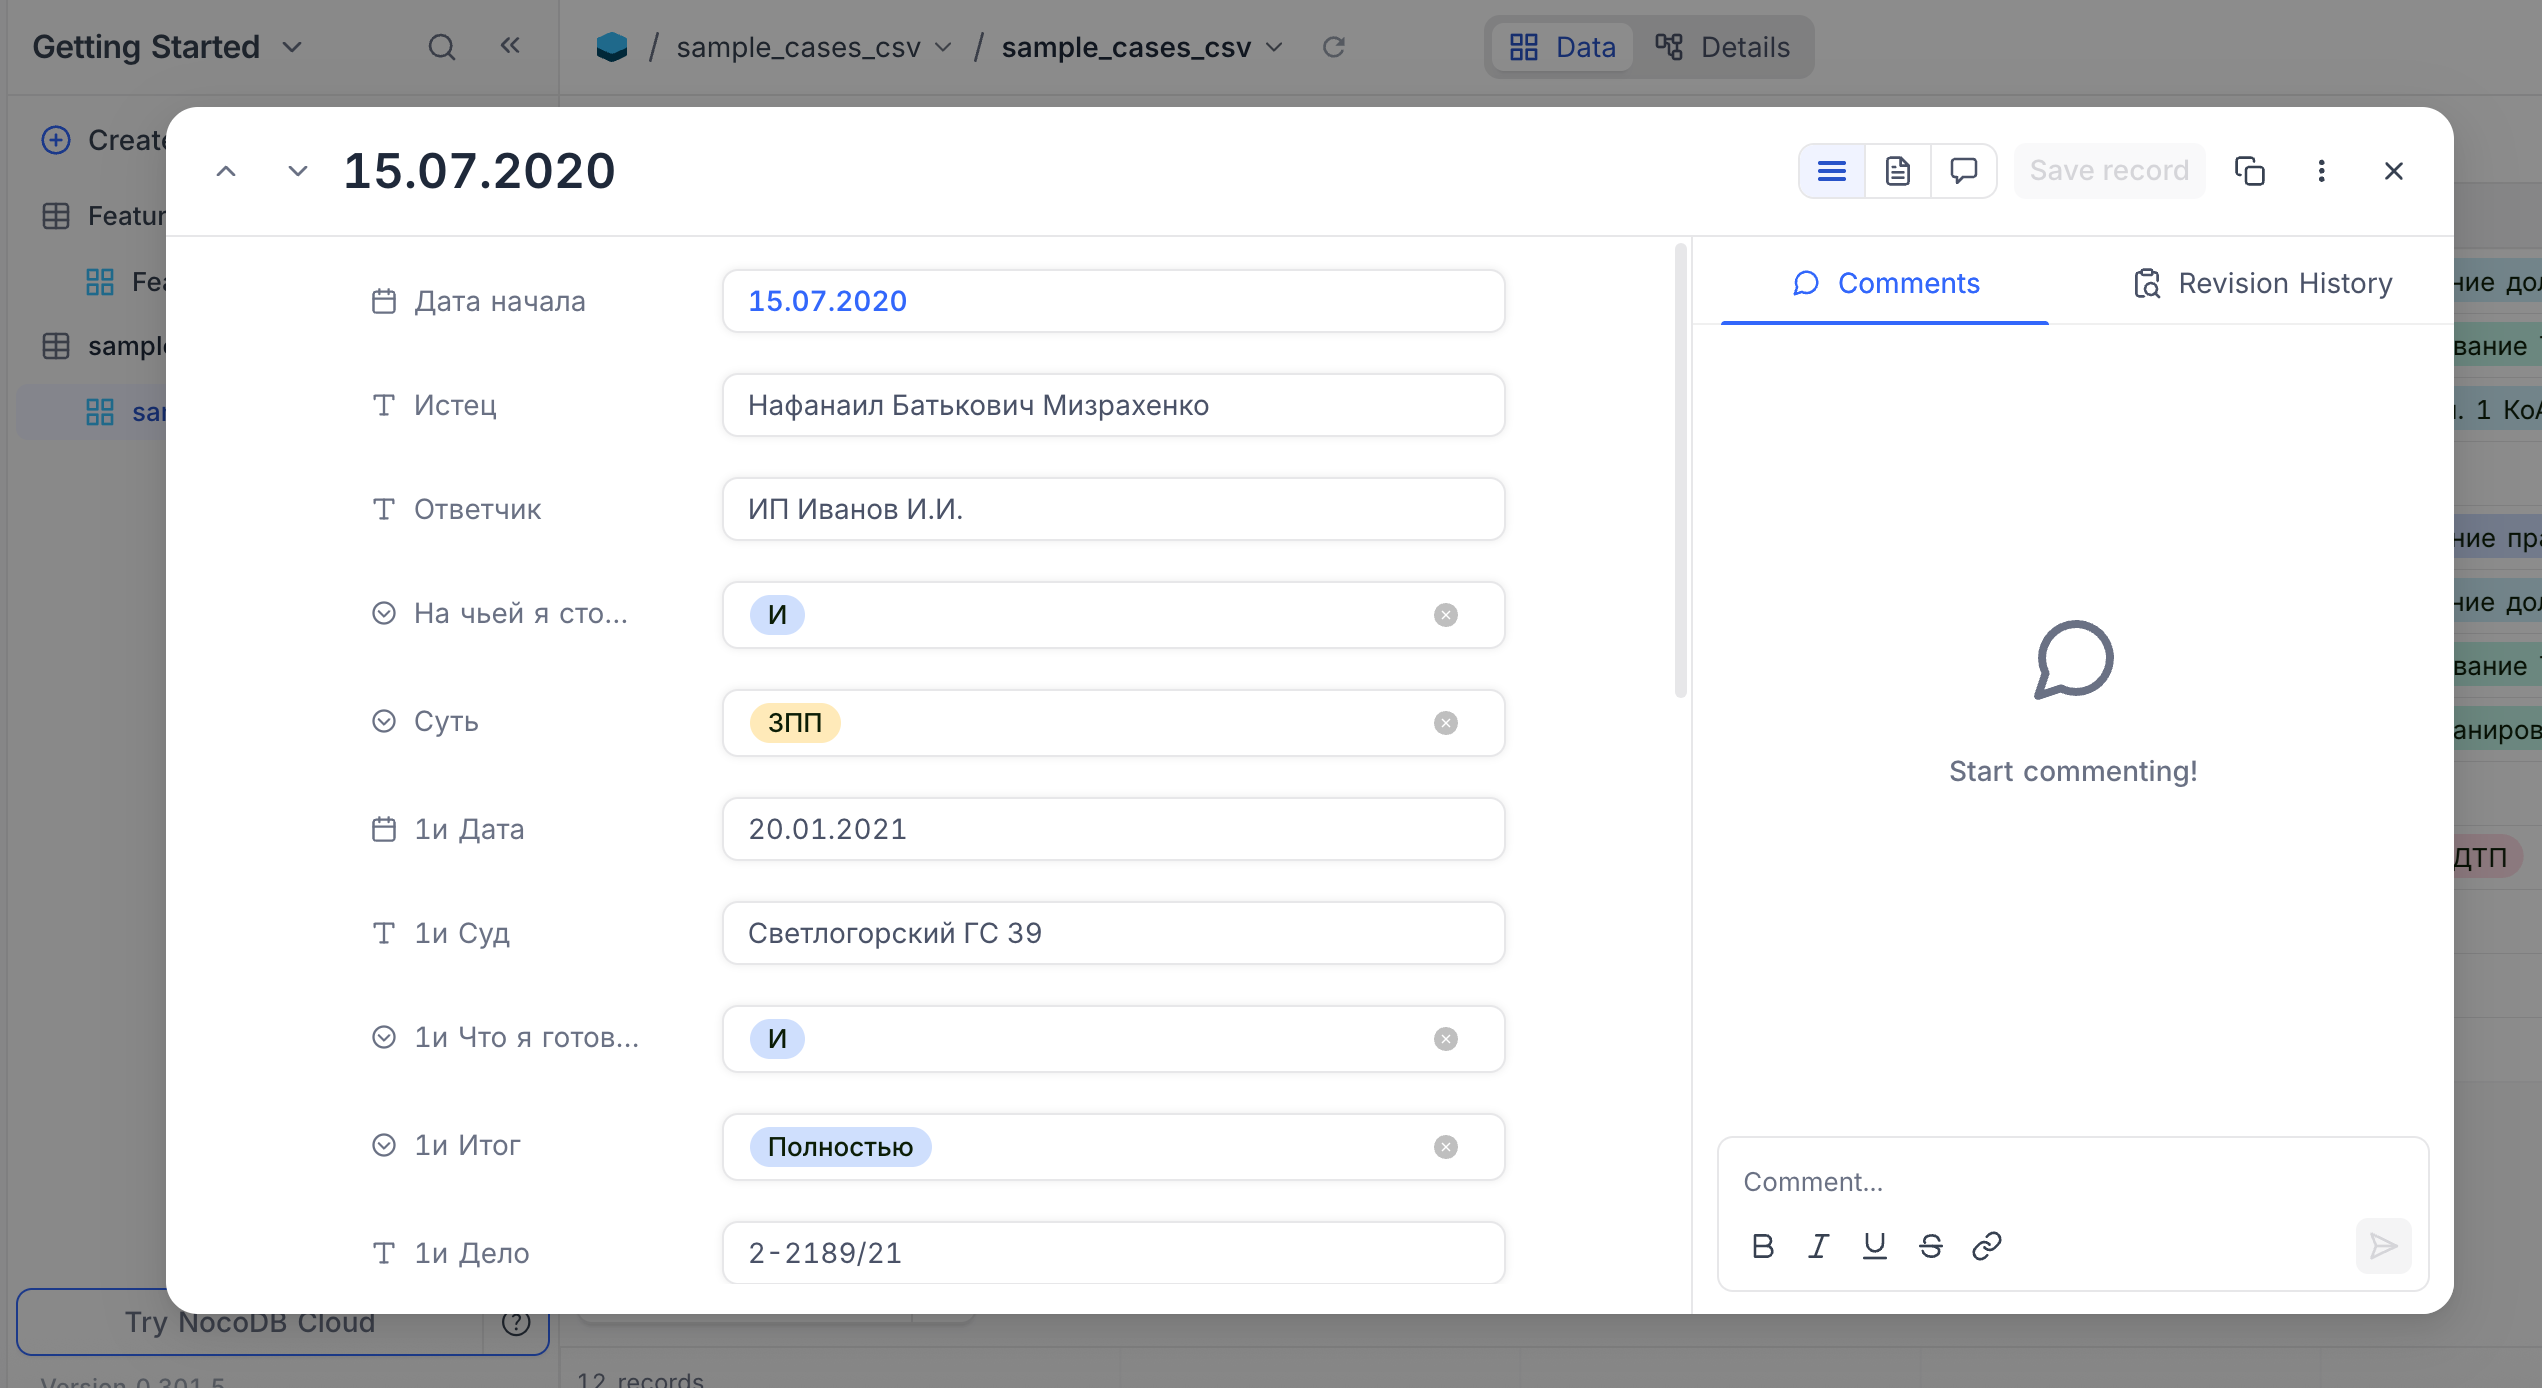2542x1388 pixels.
Task: Switch to discussion view icon
Action: click(1963, 171)
